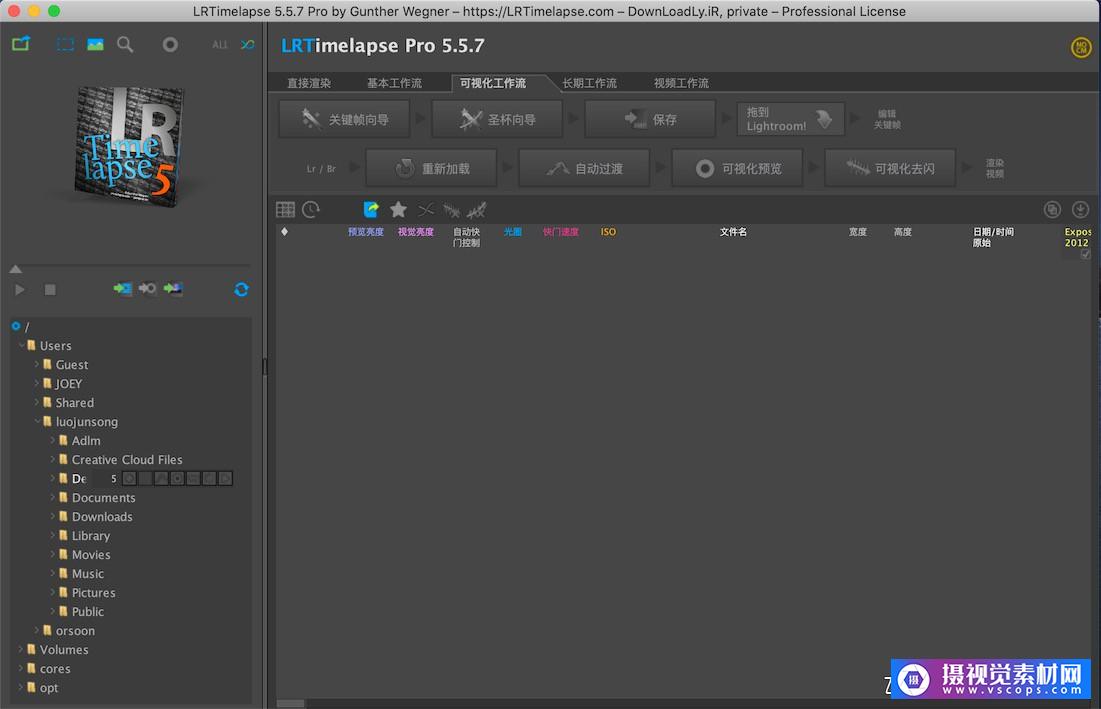
Task: Select the 可视化工作流 tab
Action: pos(493,83)
